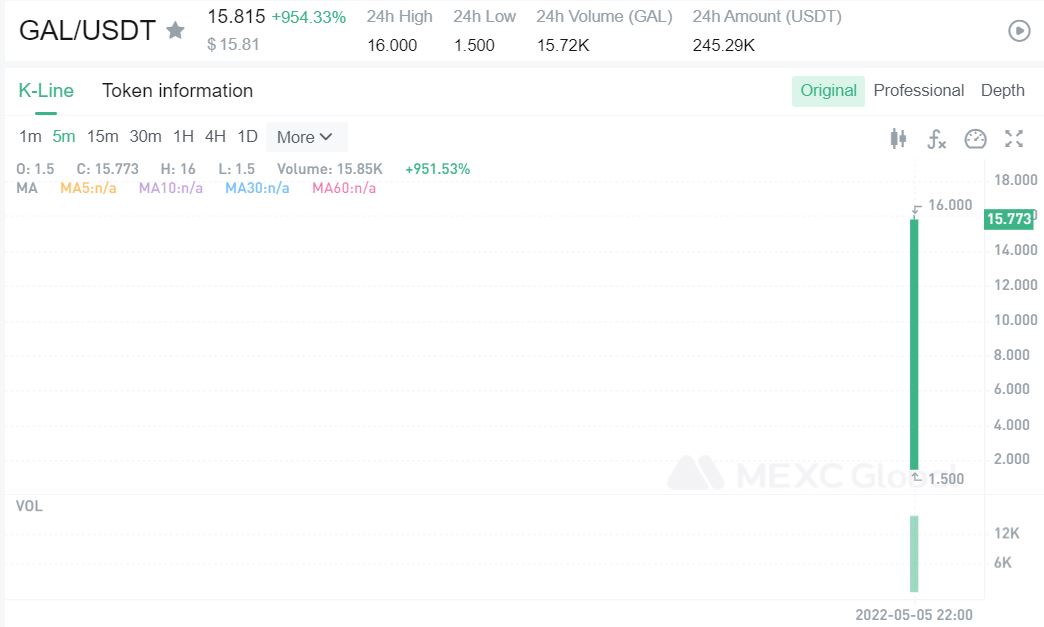Set the chart interval to 30m
The image size is (1044, 627).
pyautogui.click(x=145, y=136)
